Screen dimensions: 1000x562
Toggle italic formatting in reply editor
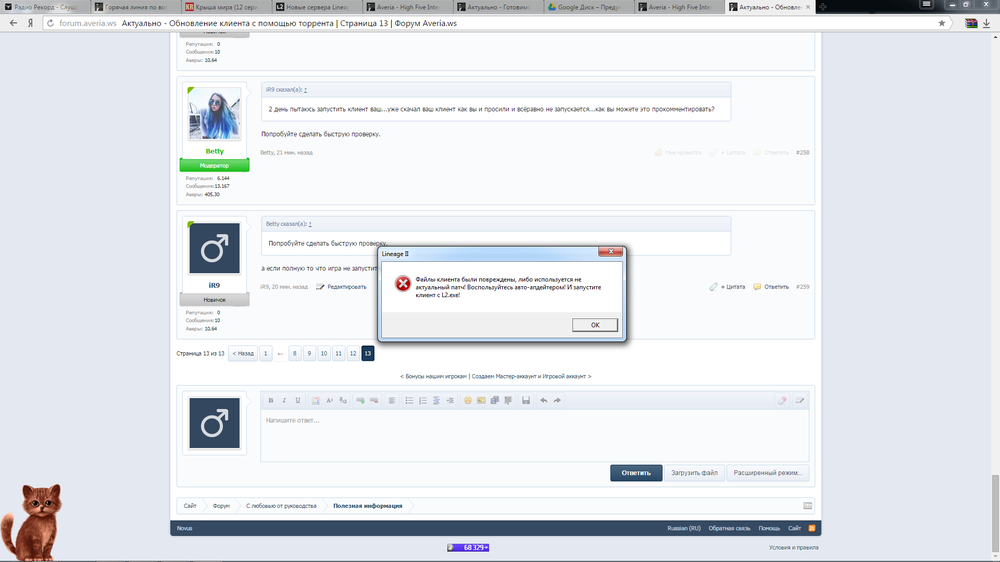(284, 400)
